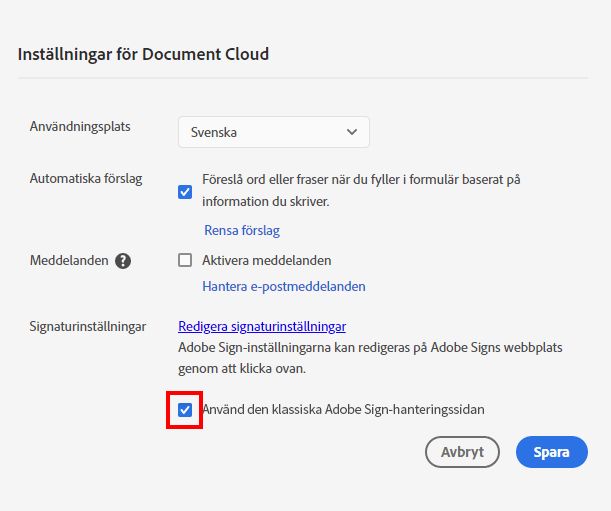This screenshot has width=611, height=511.
Task: Click the Användningsplats label
Action: point(80,127)
